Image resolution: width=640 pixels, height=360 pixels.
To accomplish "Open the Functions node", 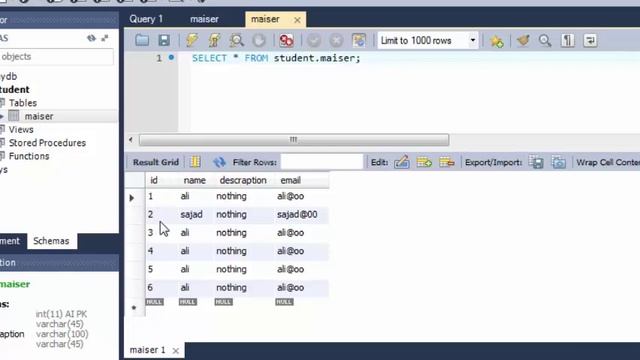I will click(29, 156).
